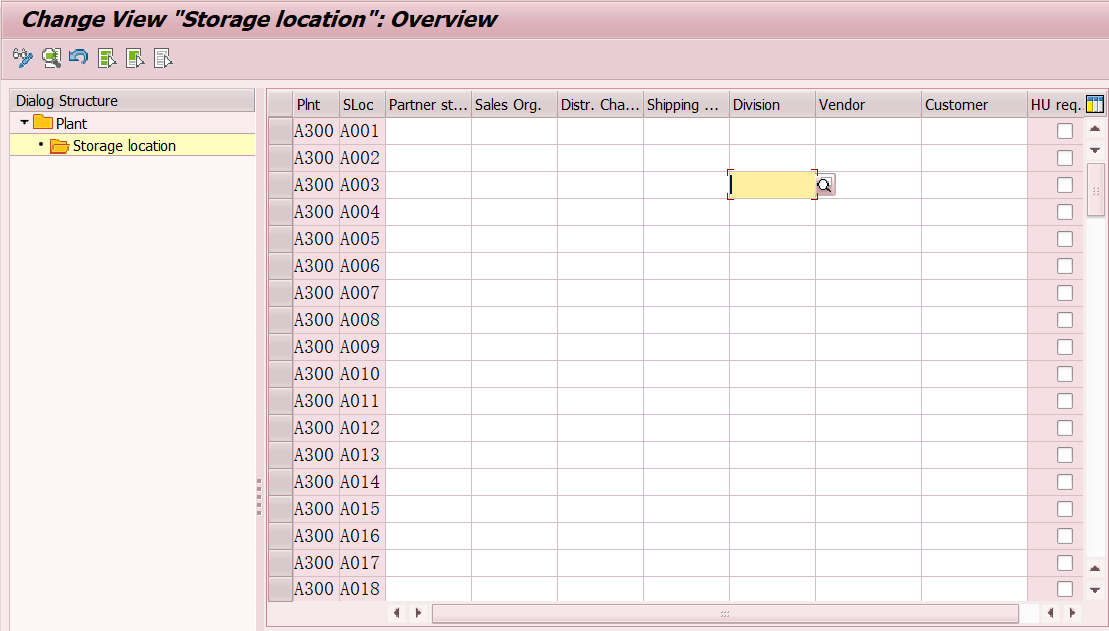Click the Customer cell in row A005
1109x631 pixels.
(x=975, y=239)
